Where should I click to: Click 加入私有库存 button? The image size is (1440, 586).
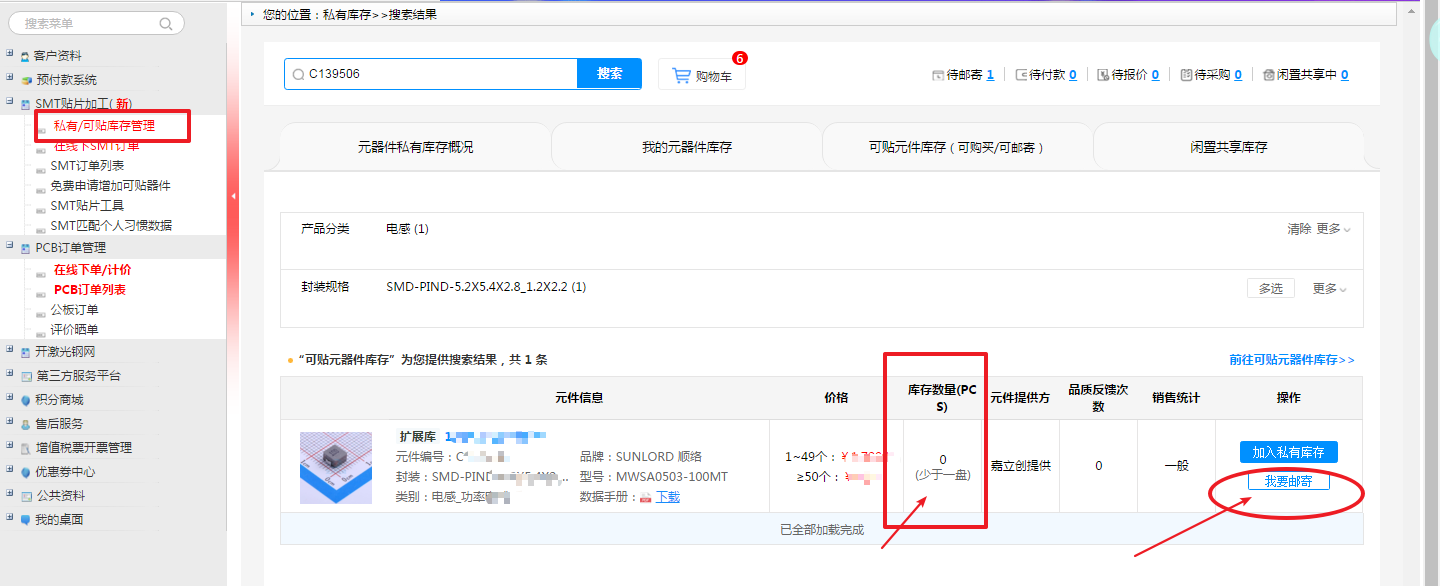pyautogui.click(x=1288, y=452)
